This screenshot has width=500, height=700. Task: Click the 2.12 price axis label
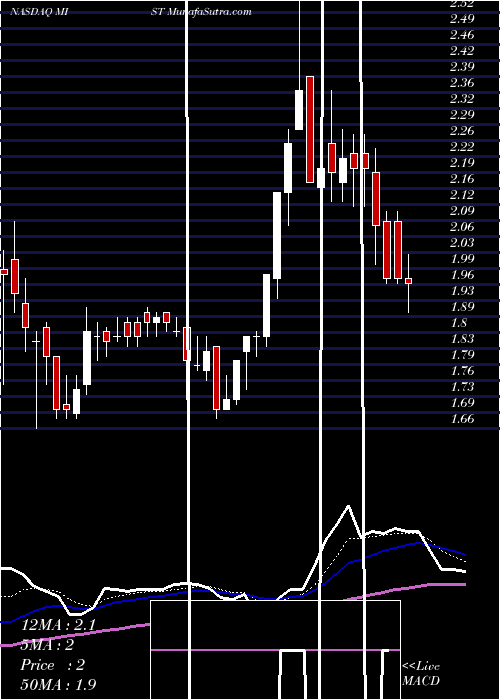[x=462, y=195]
